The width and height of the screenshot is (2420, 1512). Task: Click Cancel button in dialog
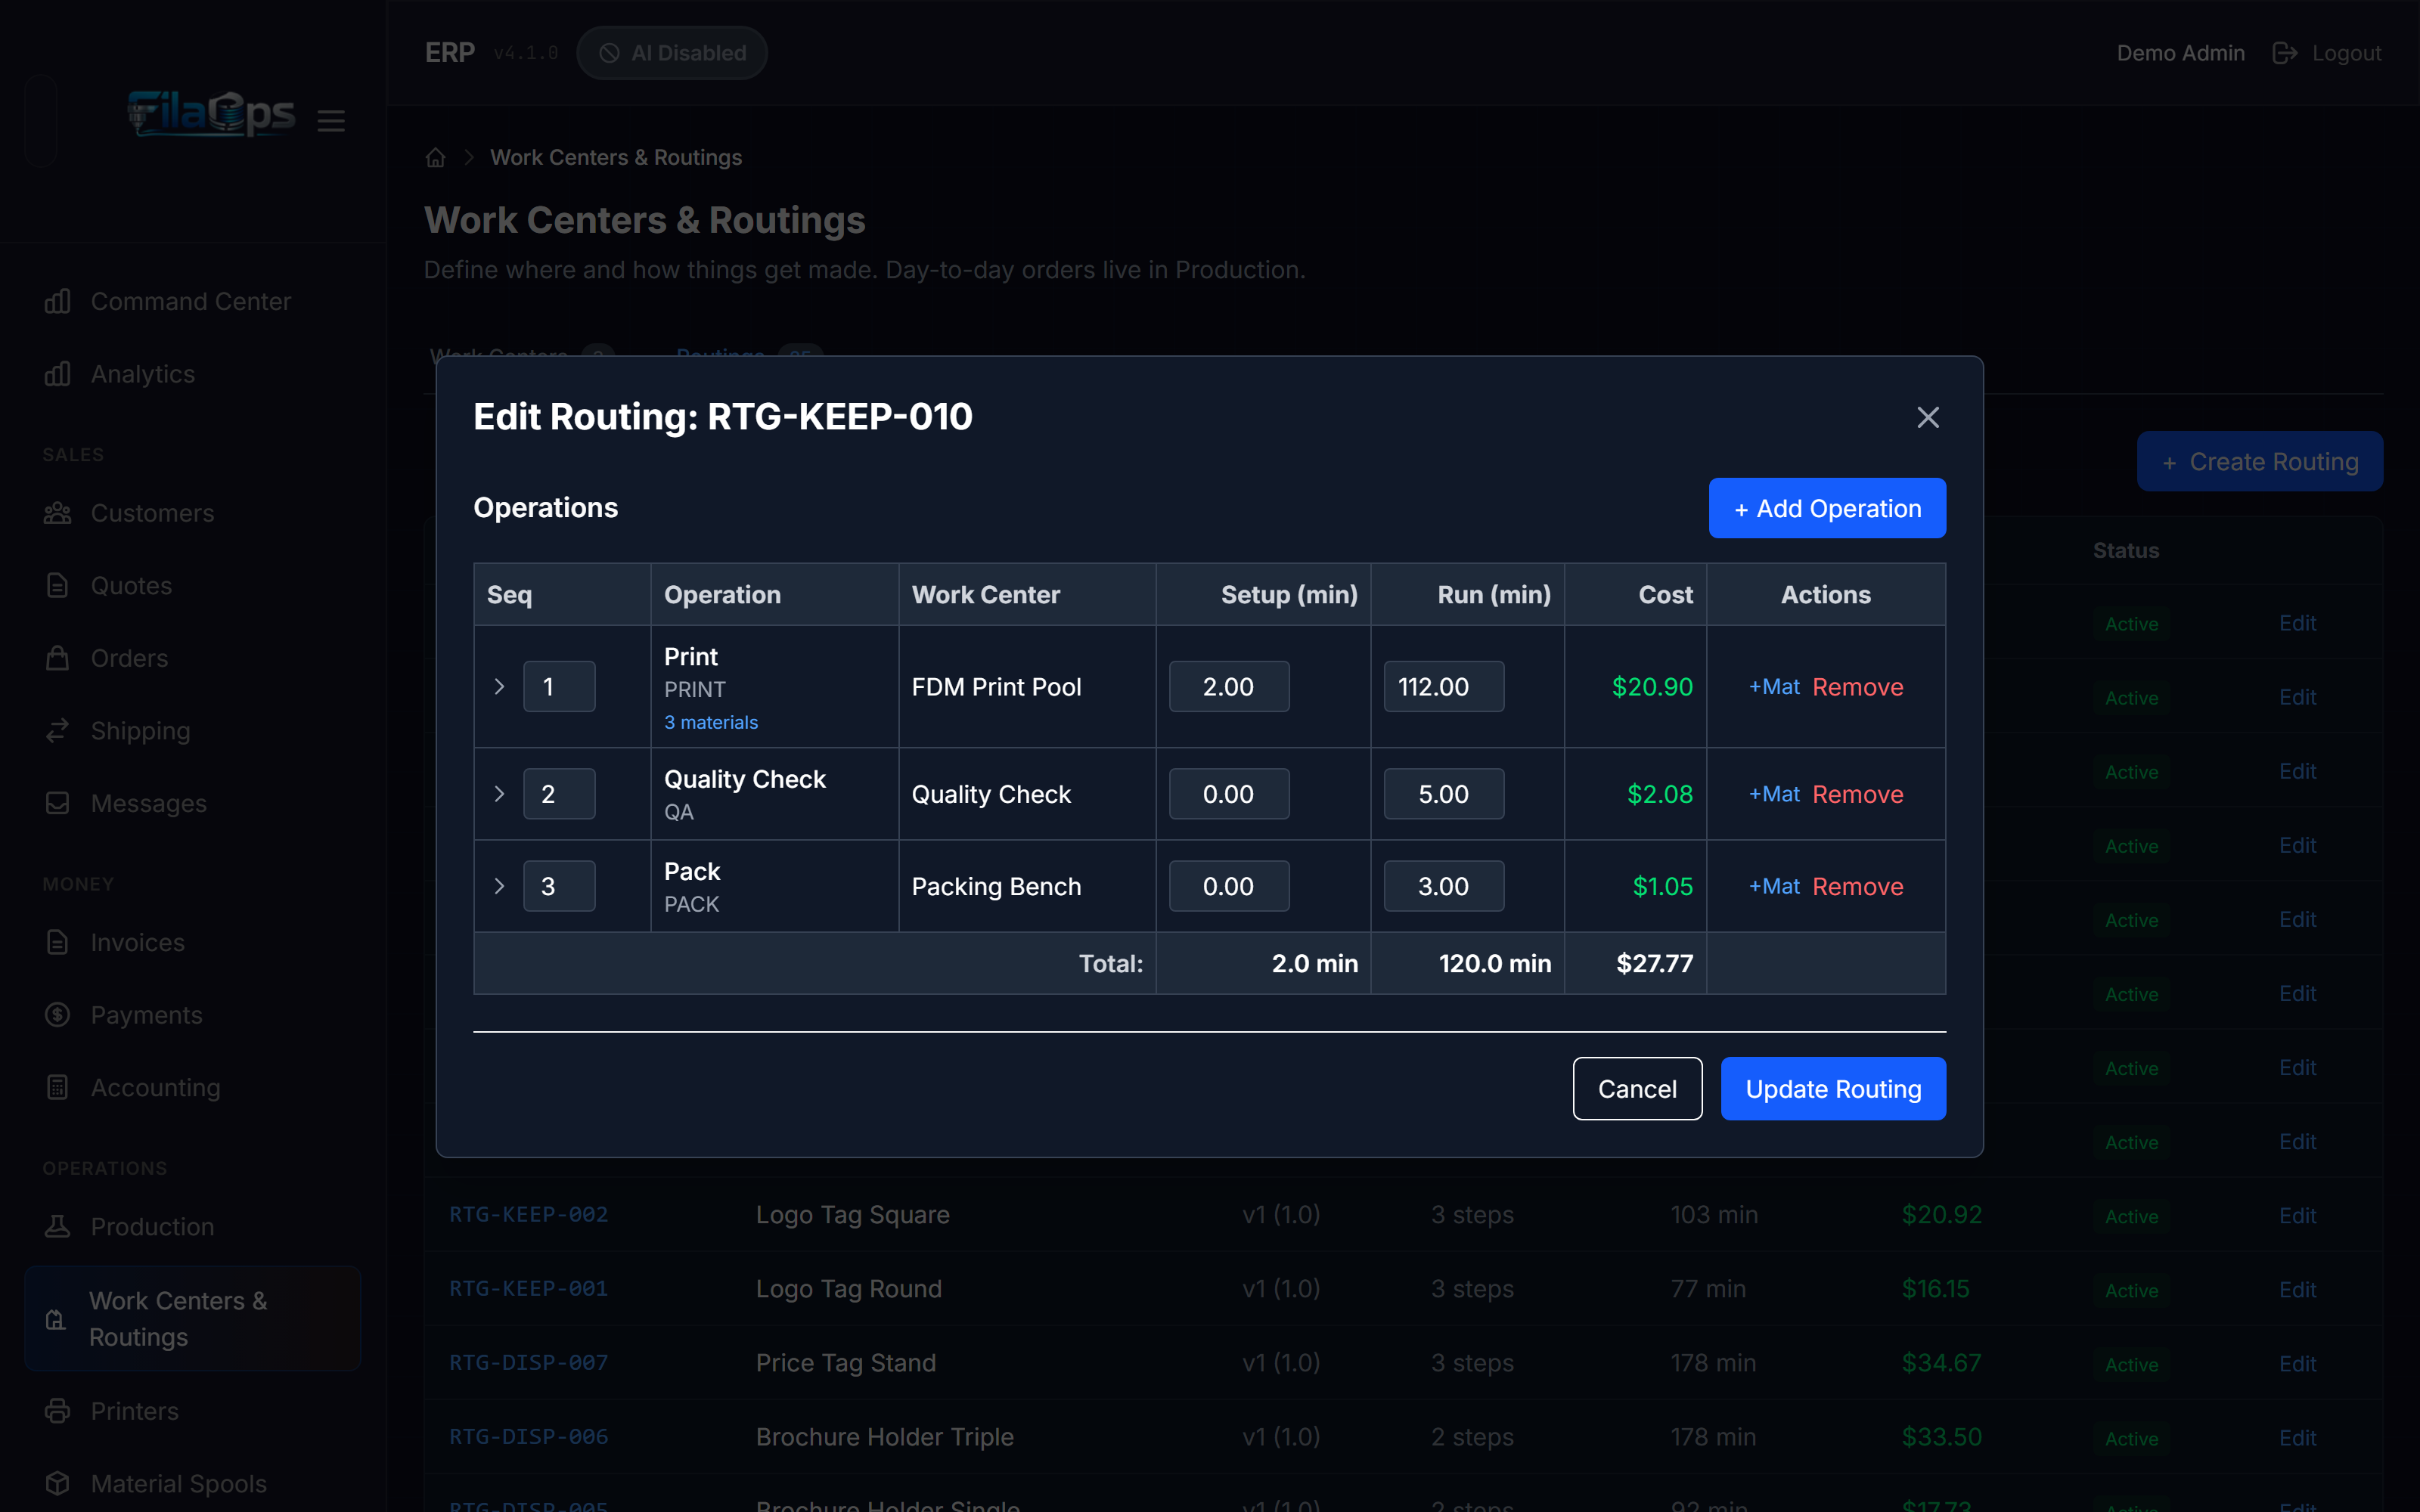tap(1637, 1088)
